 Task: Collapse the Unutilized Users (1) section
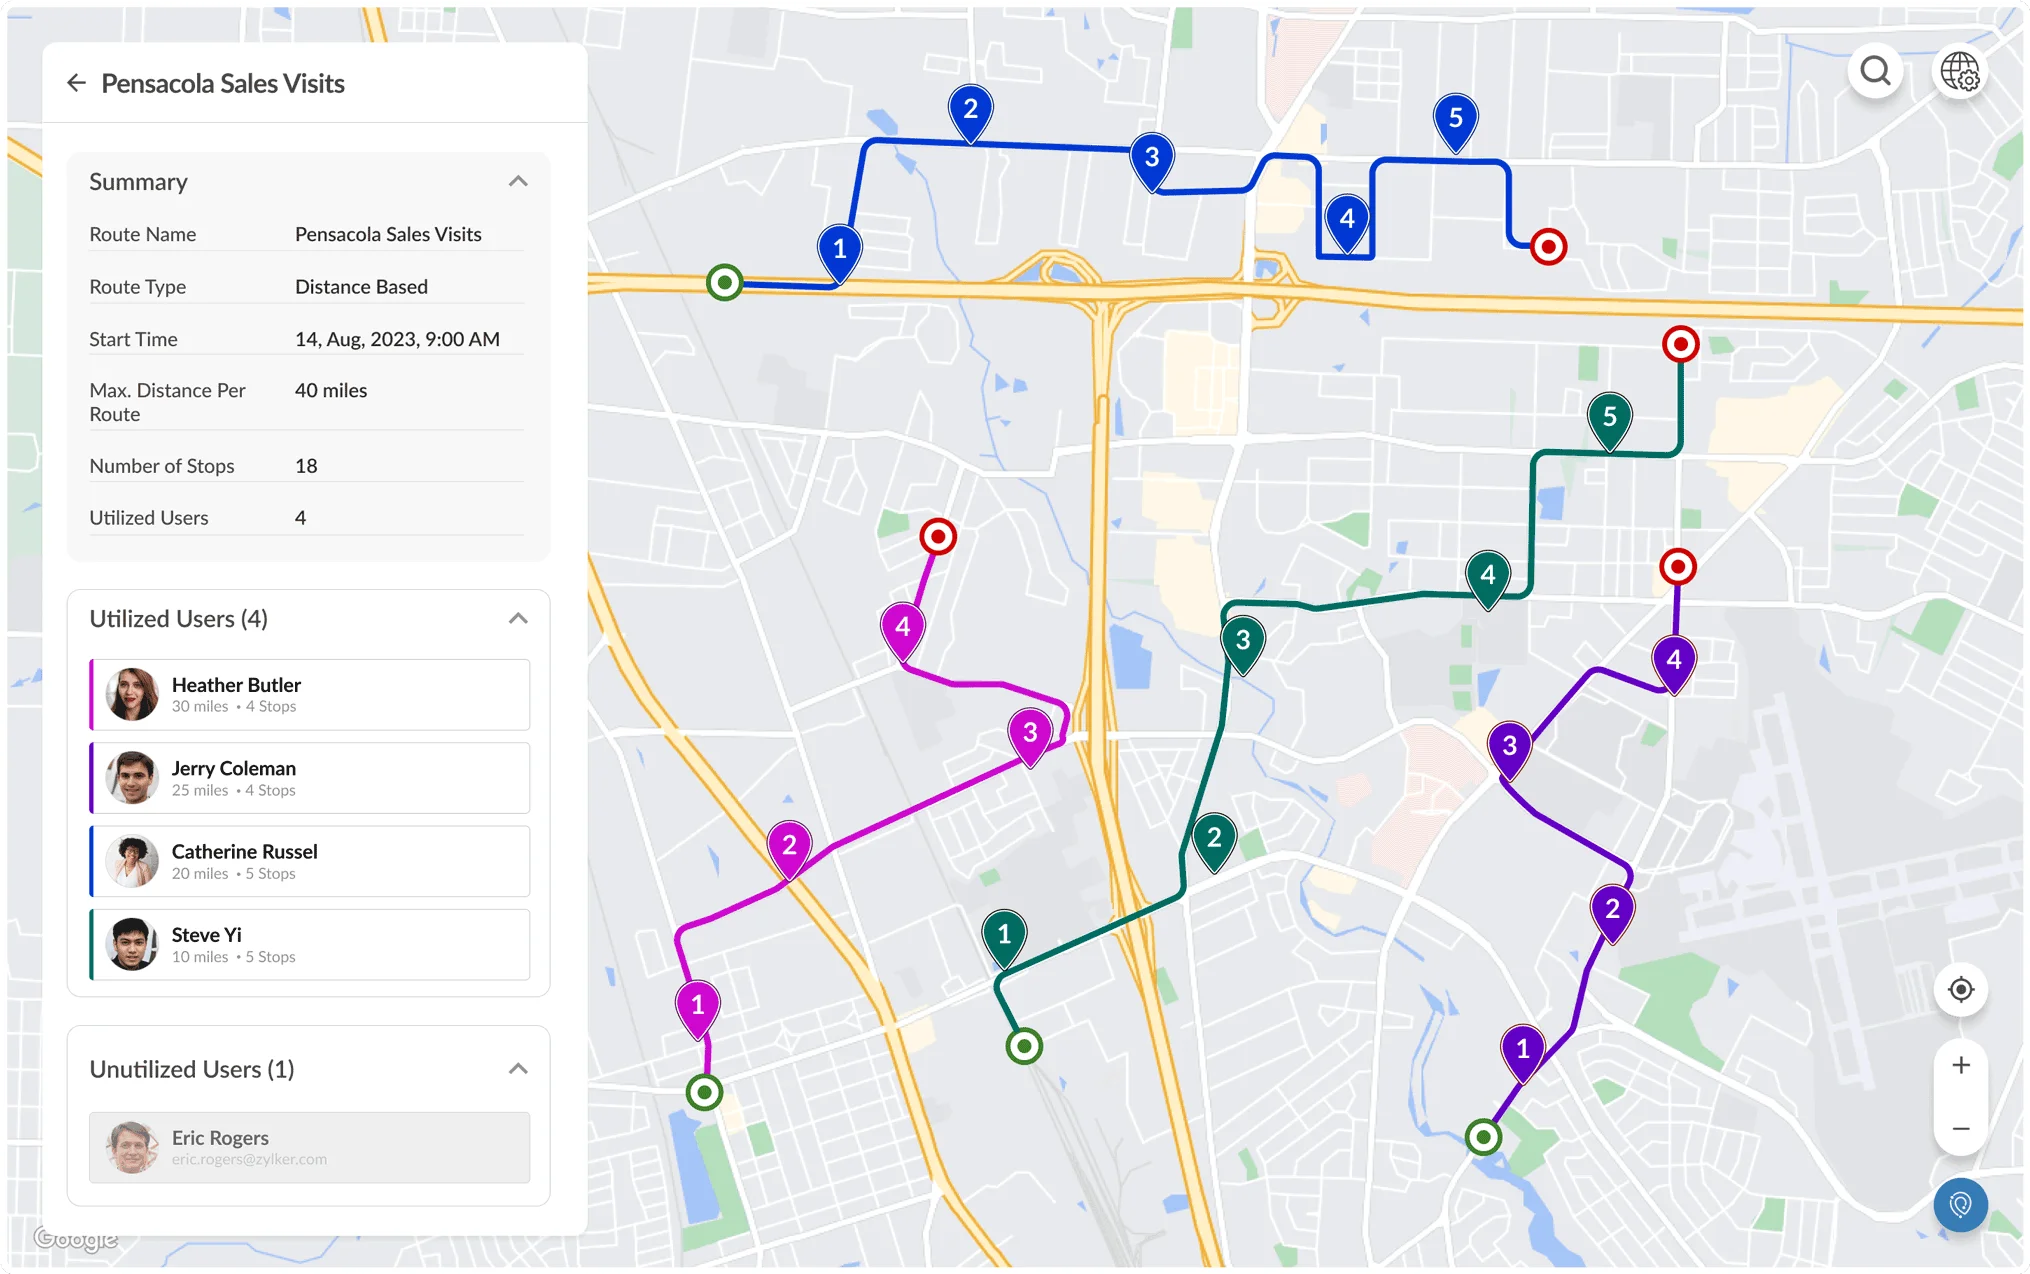click(519, 1068)
